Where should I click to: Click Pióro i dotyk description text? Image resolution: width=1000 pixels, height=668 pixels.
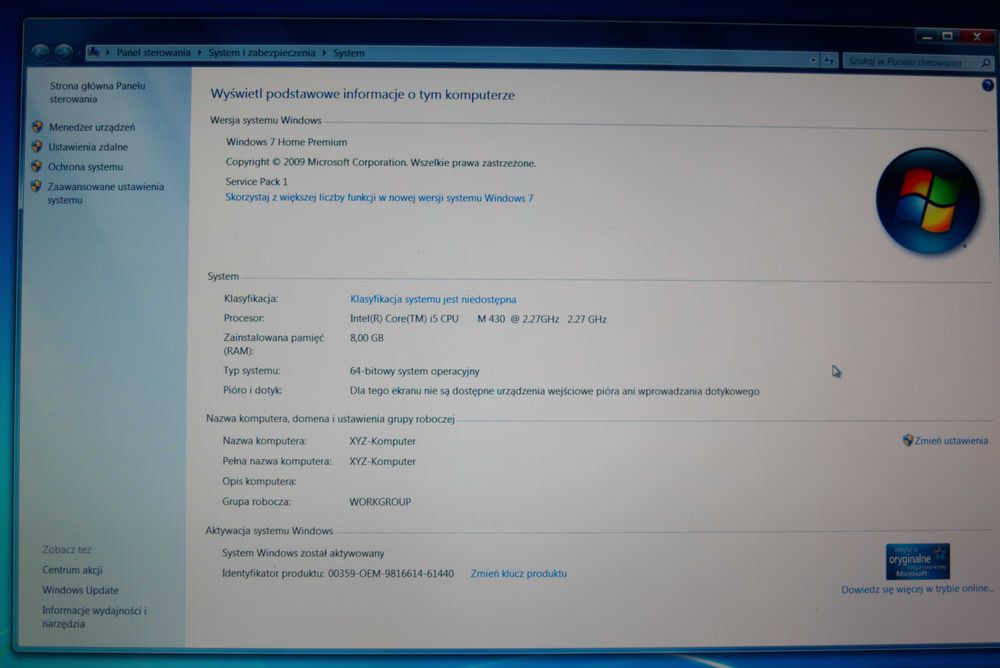pos(554,391)
